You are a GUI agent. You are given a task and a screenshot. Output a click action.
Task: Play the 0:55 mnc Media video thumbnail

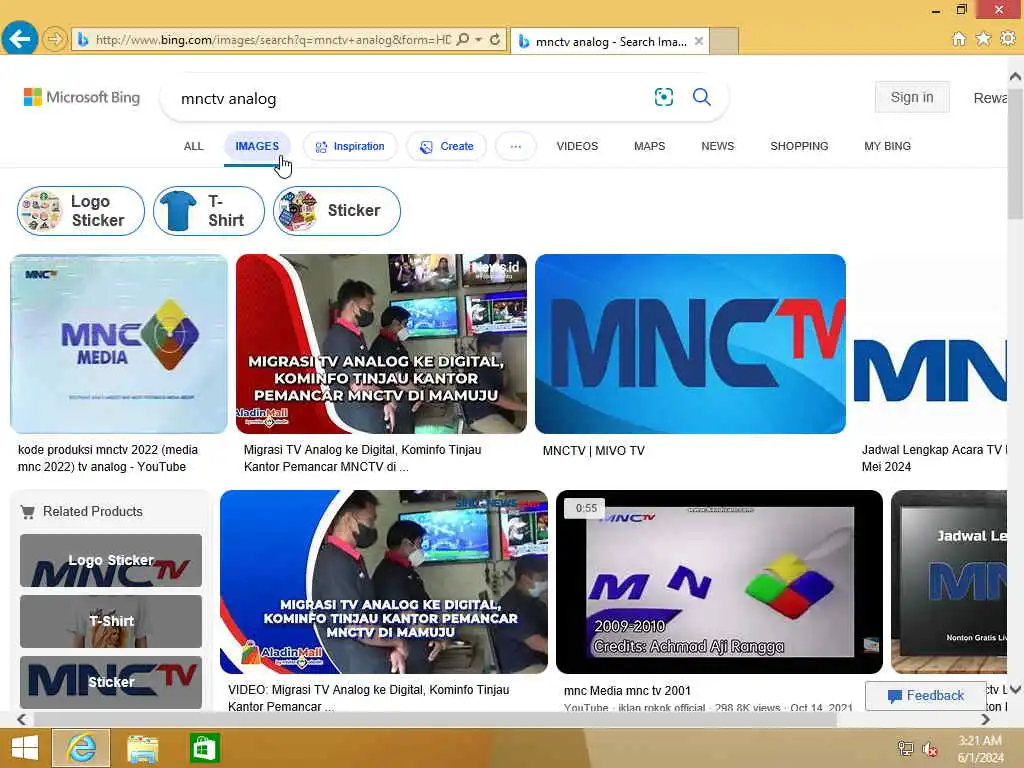(719, 582)
